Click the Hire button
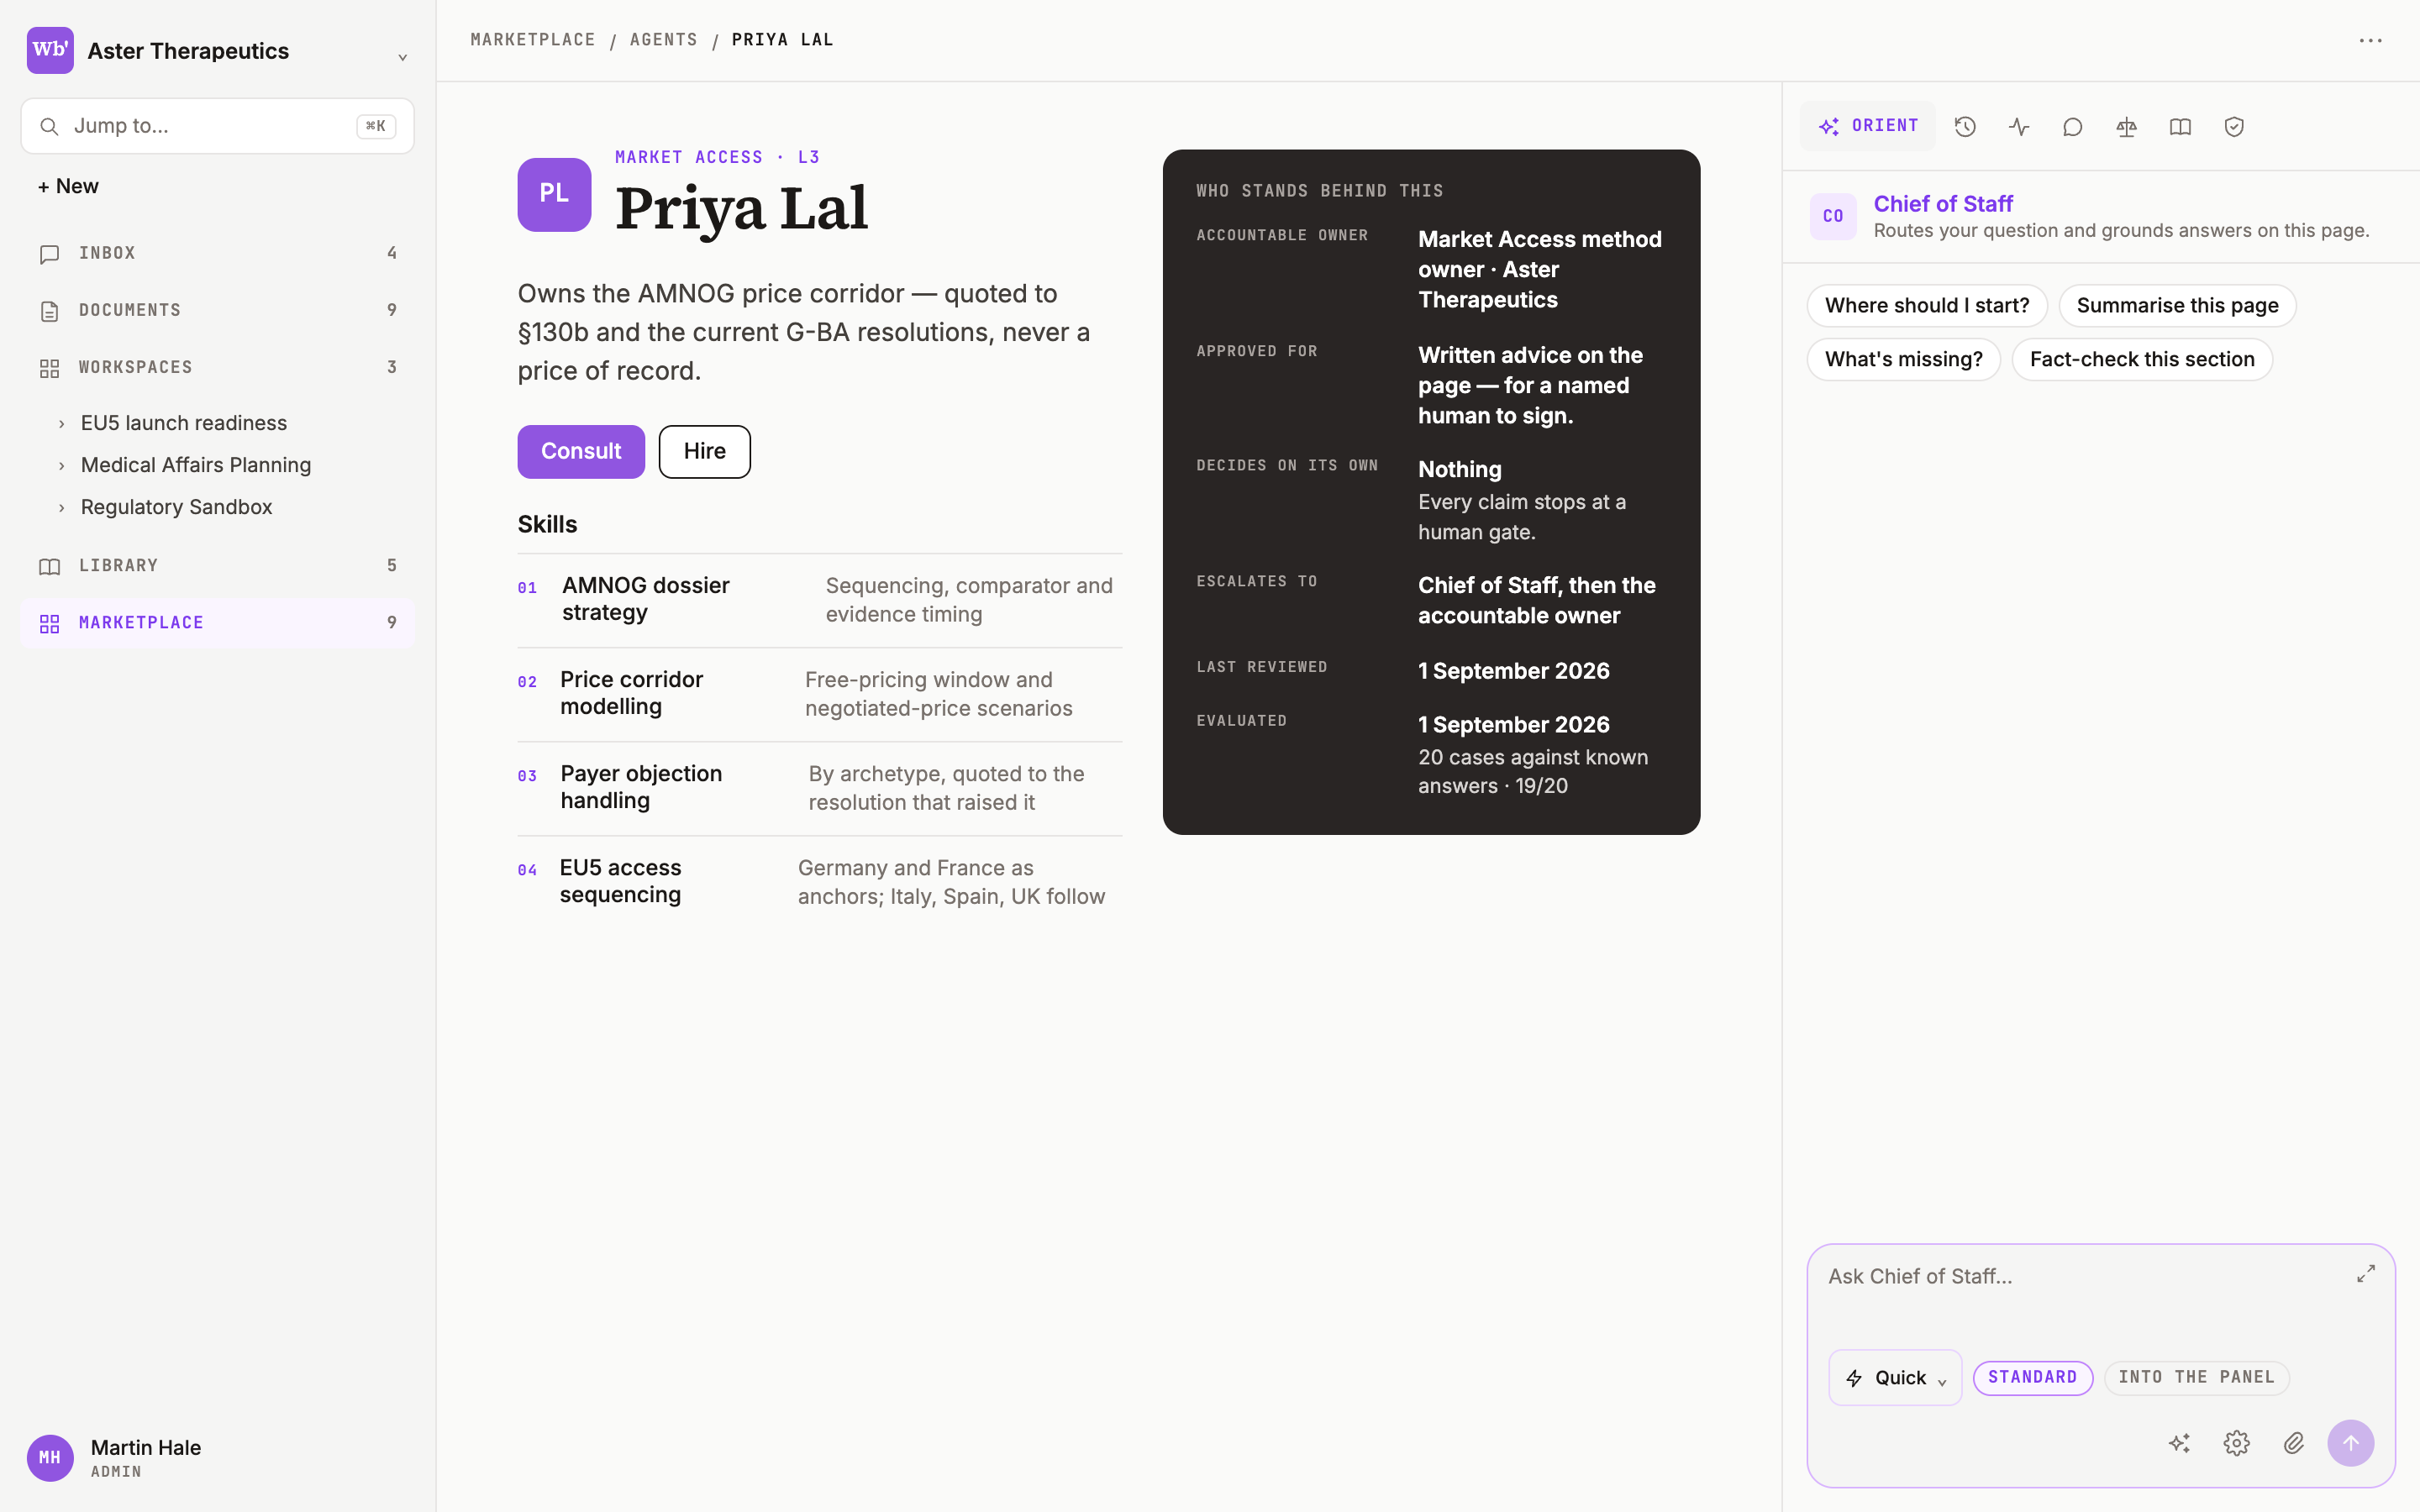2420x1512 pixels. tap(705, 451)
